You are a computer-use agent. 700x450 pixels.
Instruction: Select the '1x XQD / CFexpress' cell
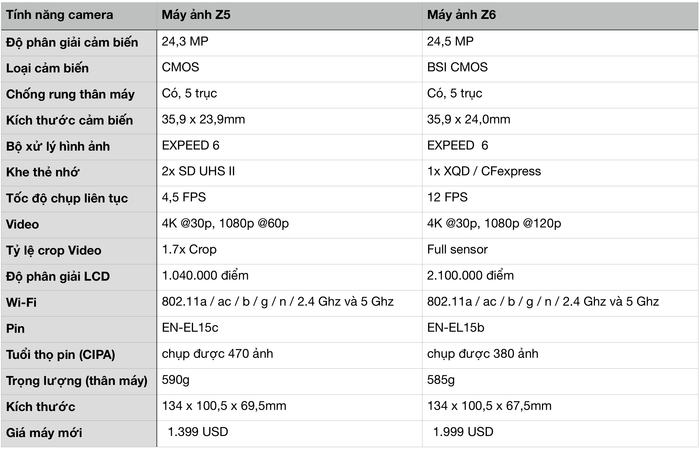[560, 173]
